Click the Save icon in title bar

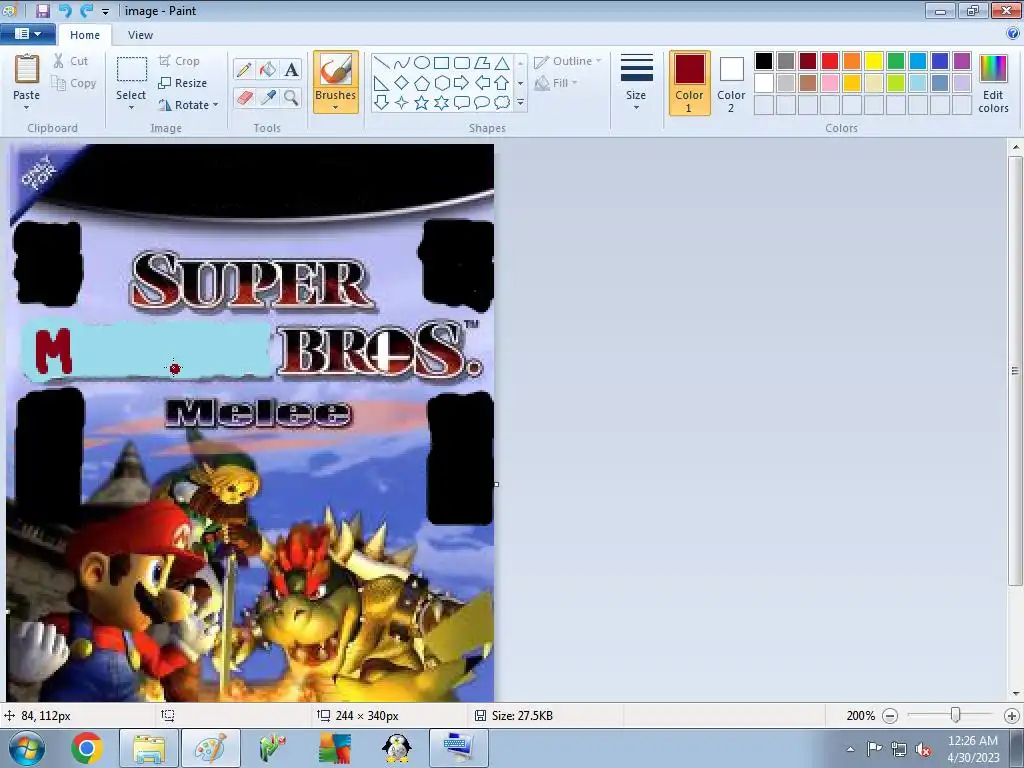coord(42,10)
